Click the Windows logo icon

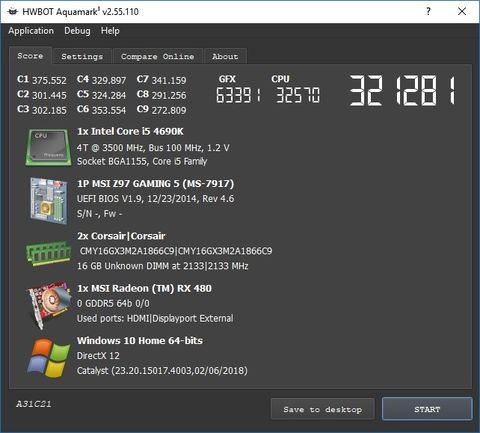[49, 358]
